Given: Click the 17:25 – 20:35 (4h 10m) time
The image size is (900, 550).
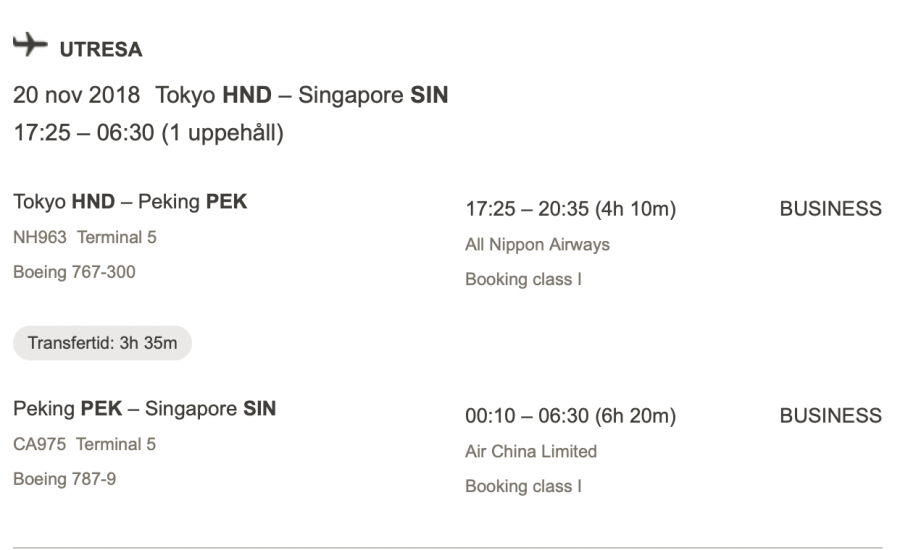Looking at the screenshot, I should (x=570, y=209).
